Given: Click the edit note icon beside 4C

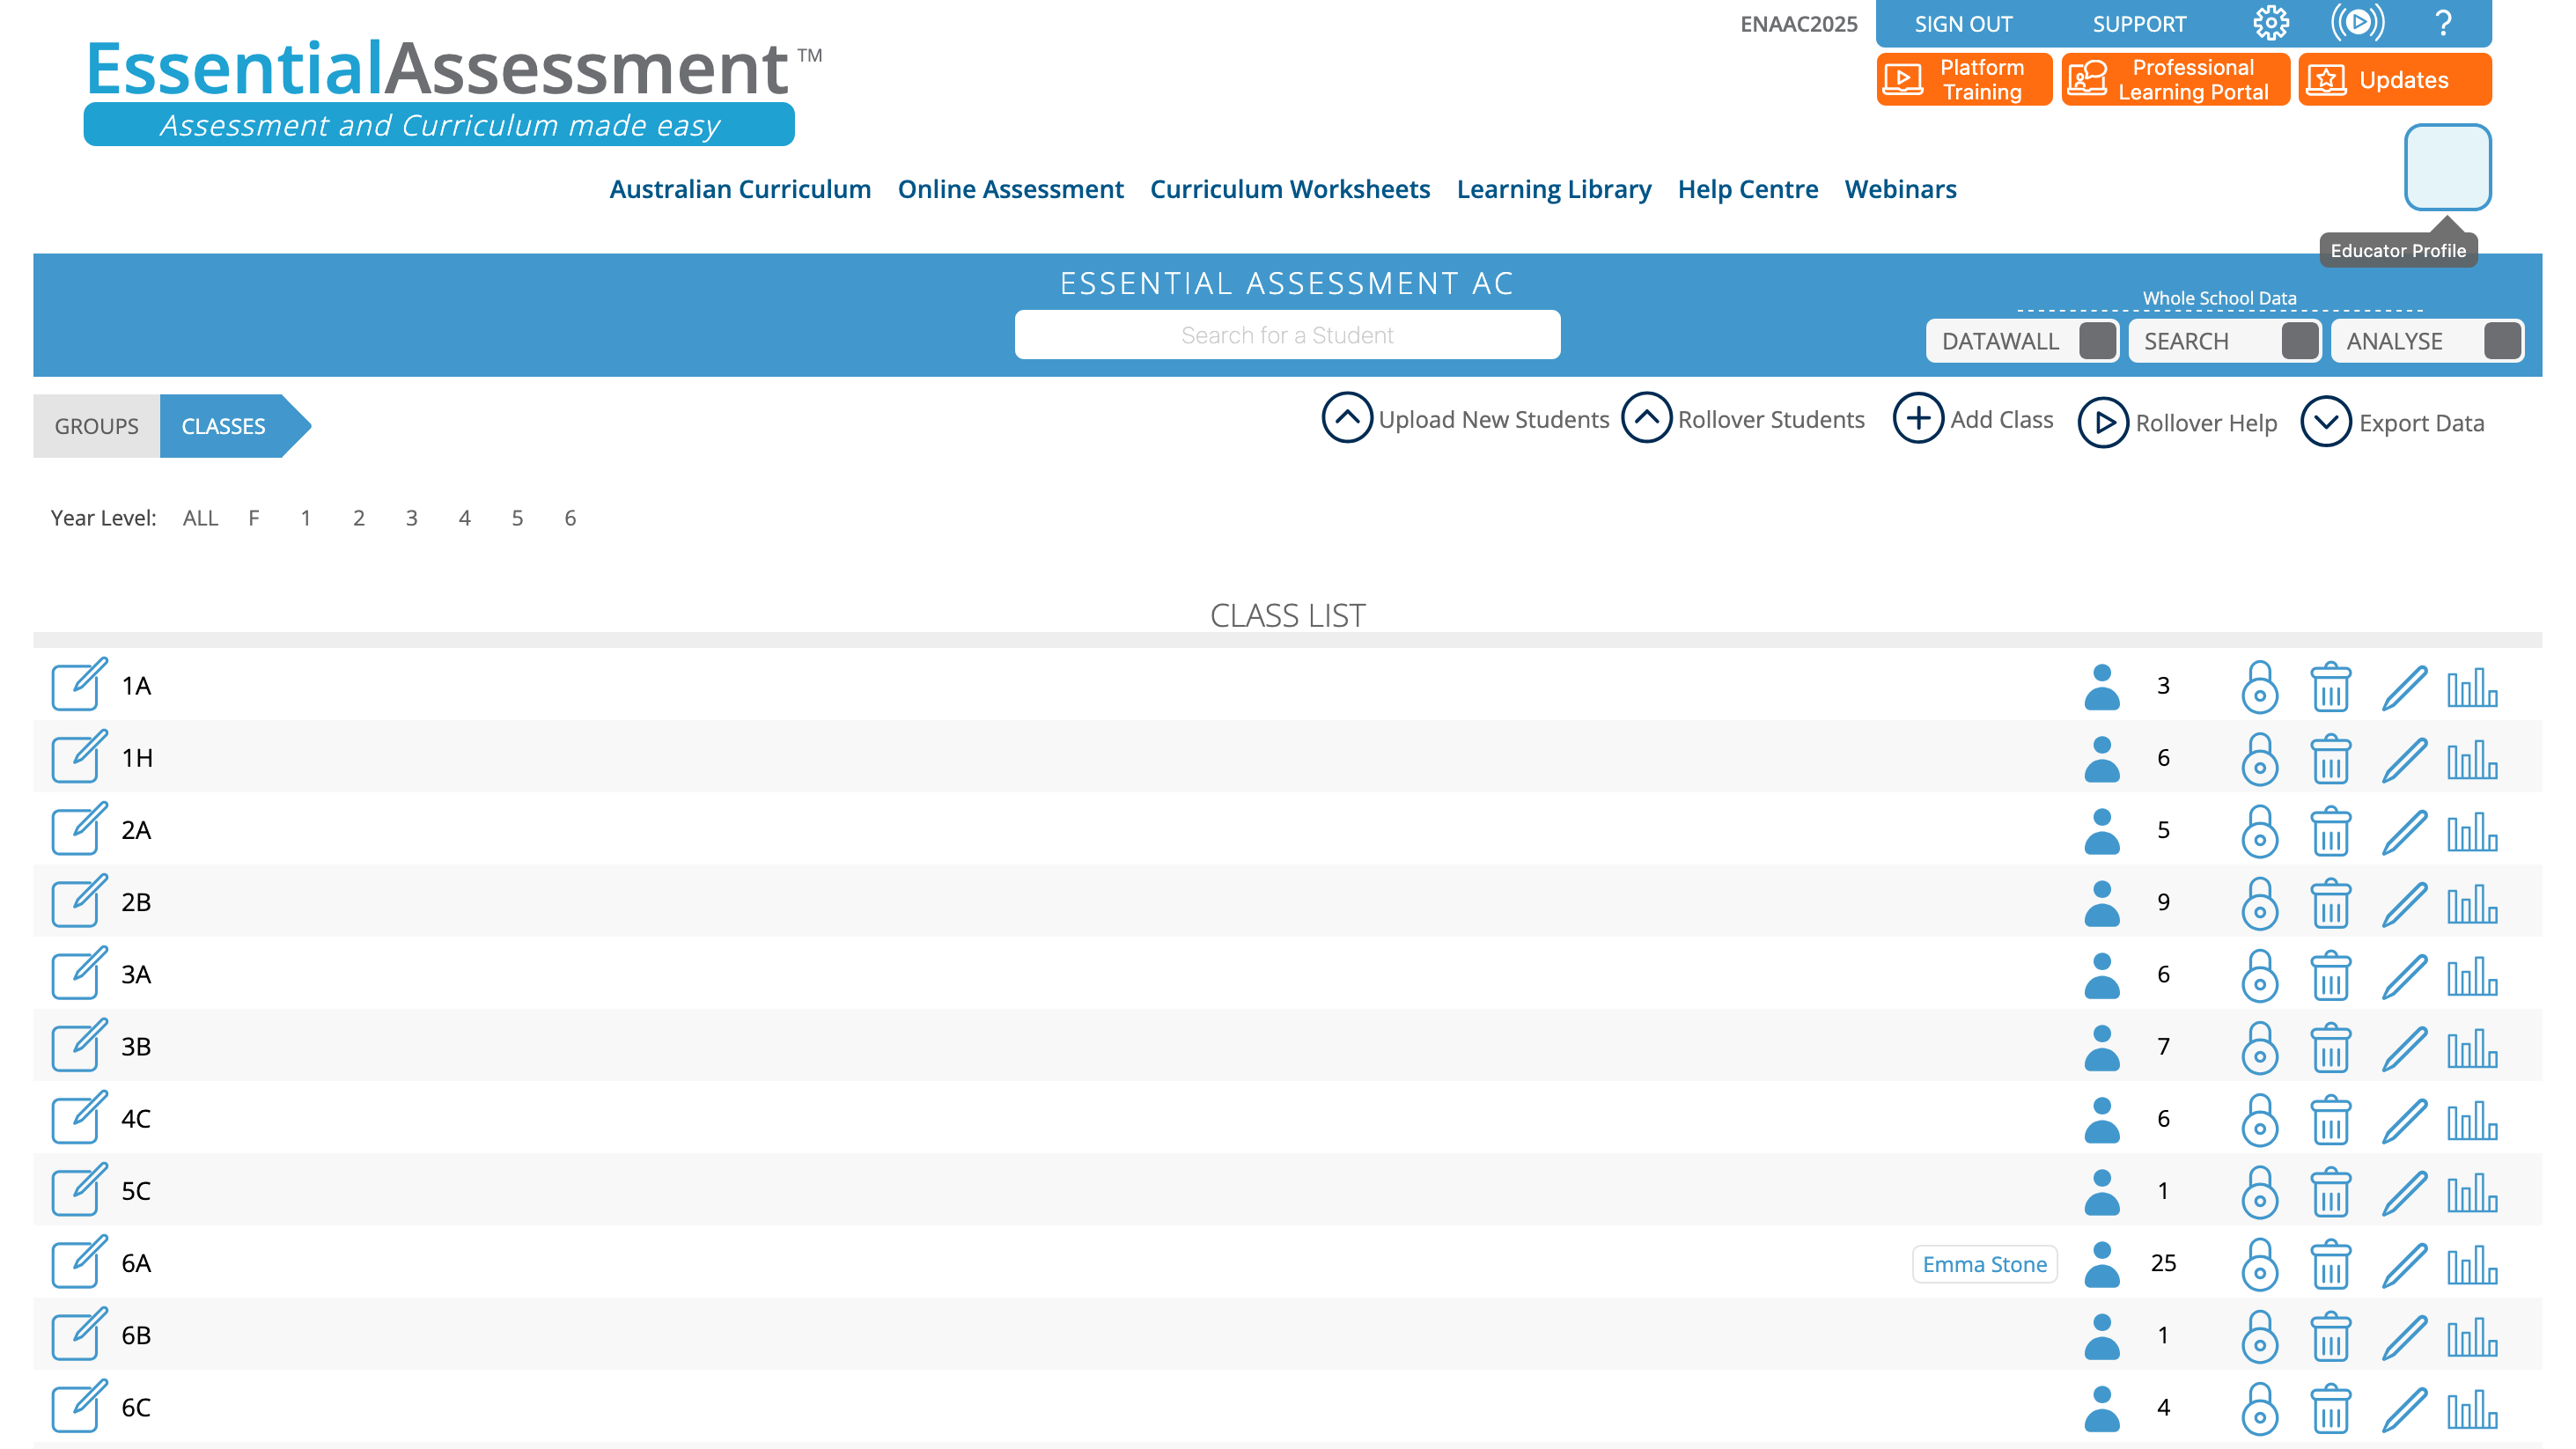Looking at the screenshot, I should (x=78, y=1118).
